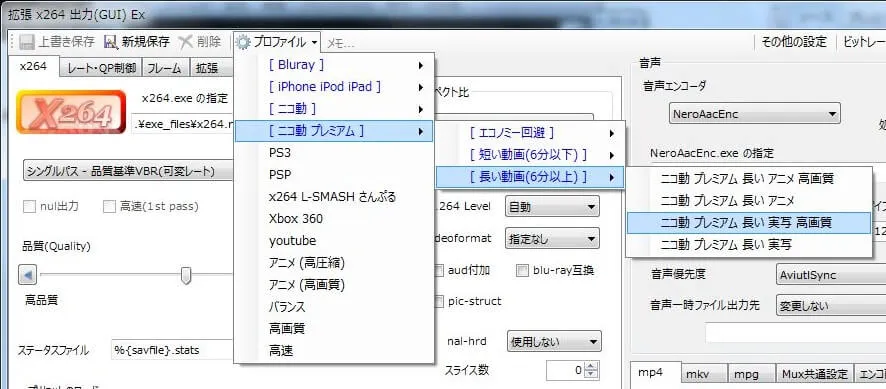
Task: Select x264 L-SMASH さんぷる profile
Action: (335, 197)
